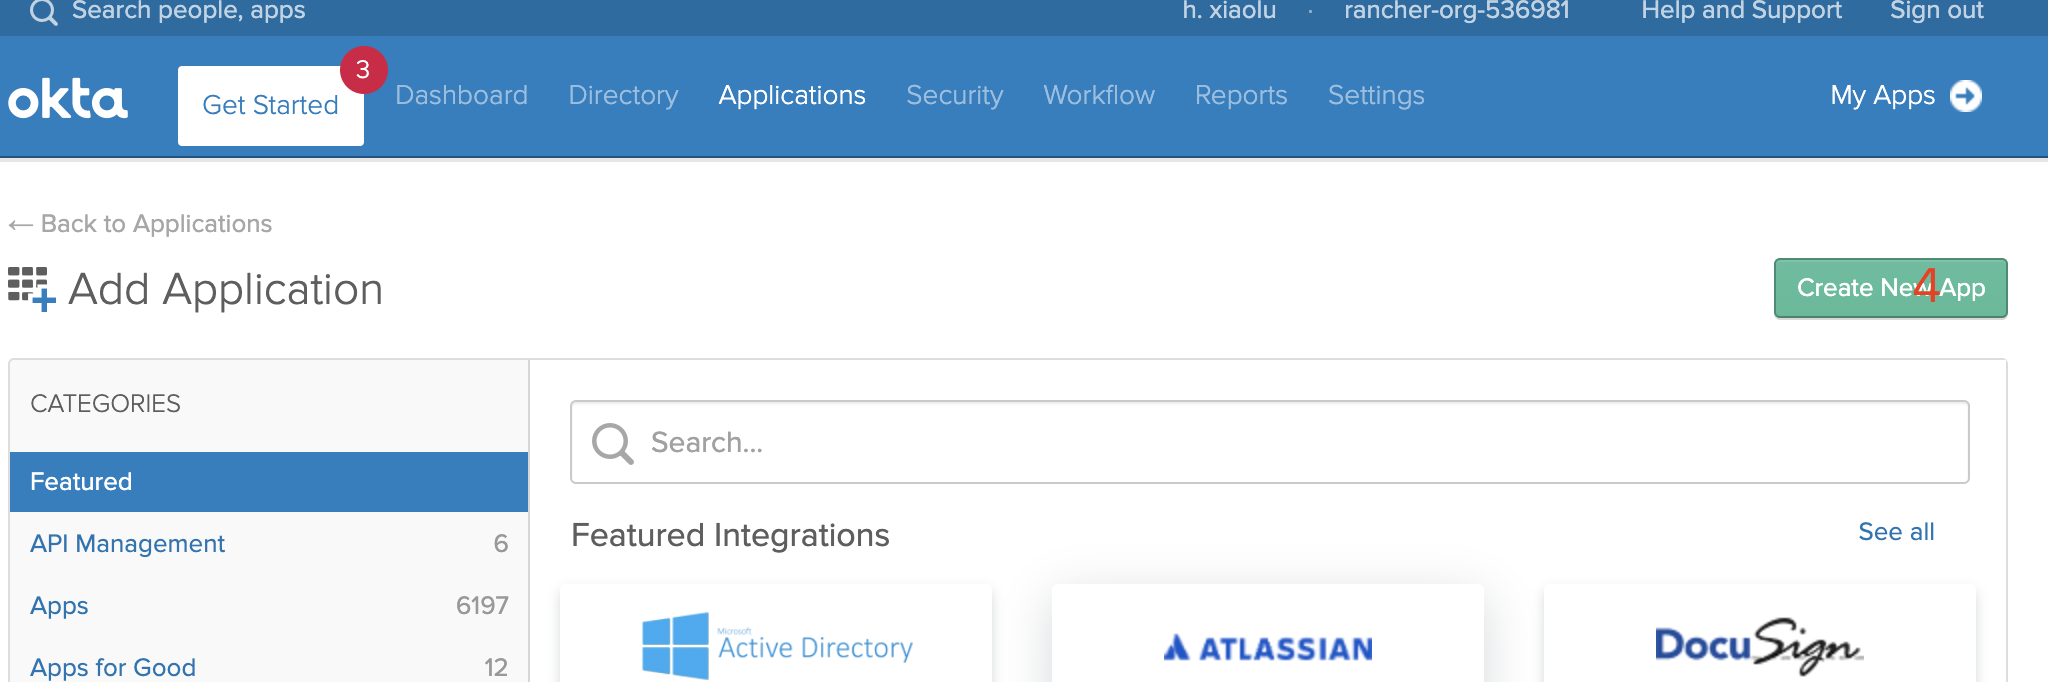Open the Security menu
This screenshot has width=2048, height=682.
(954, 96)
